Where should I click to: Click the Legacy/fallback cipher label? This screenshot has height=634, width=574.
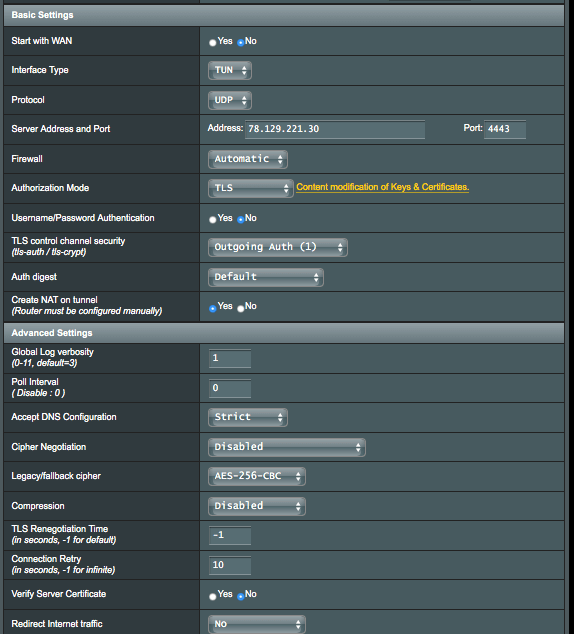tap(56, 476)
